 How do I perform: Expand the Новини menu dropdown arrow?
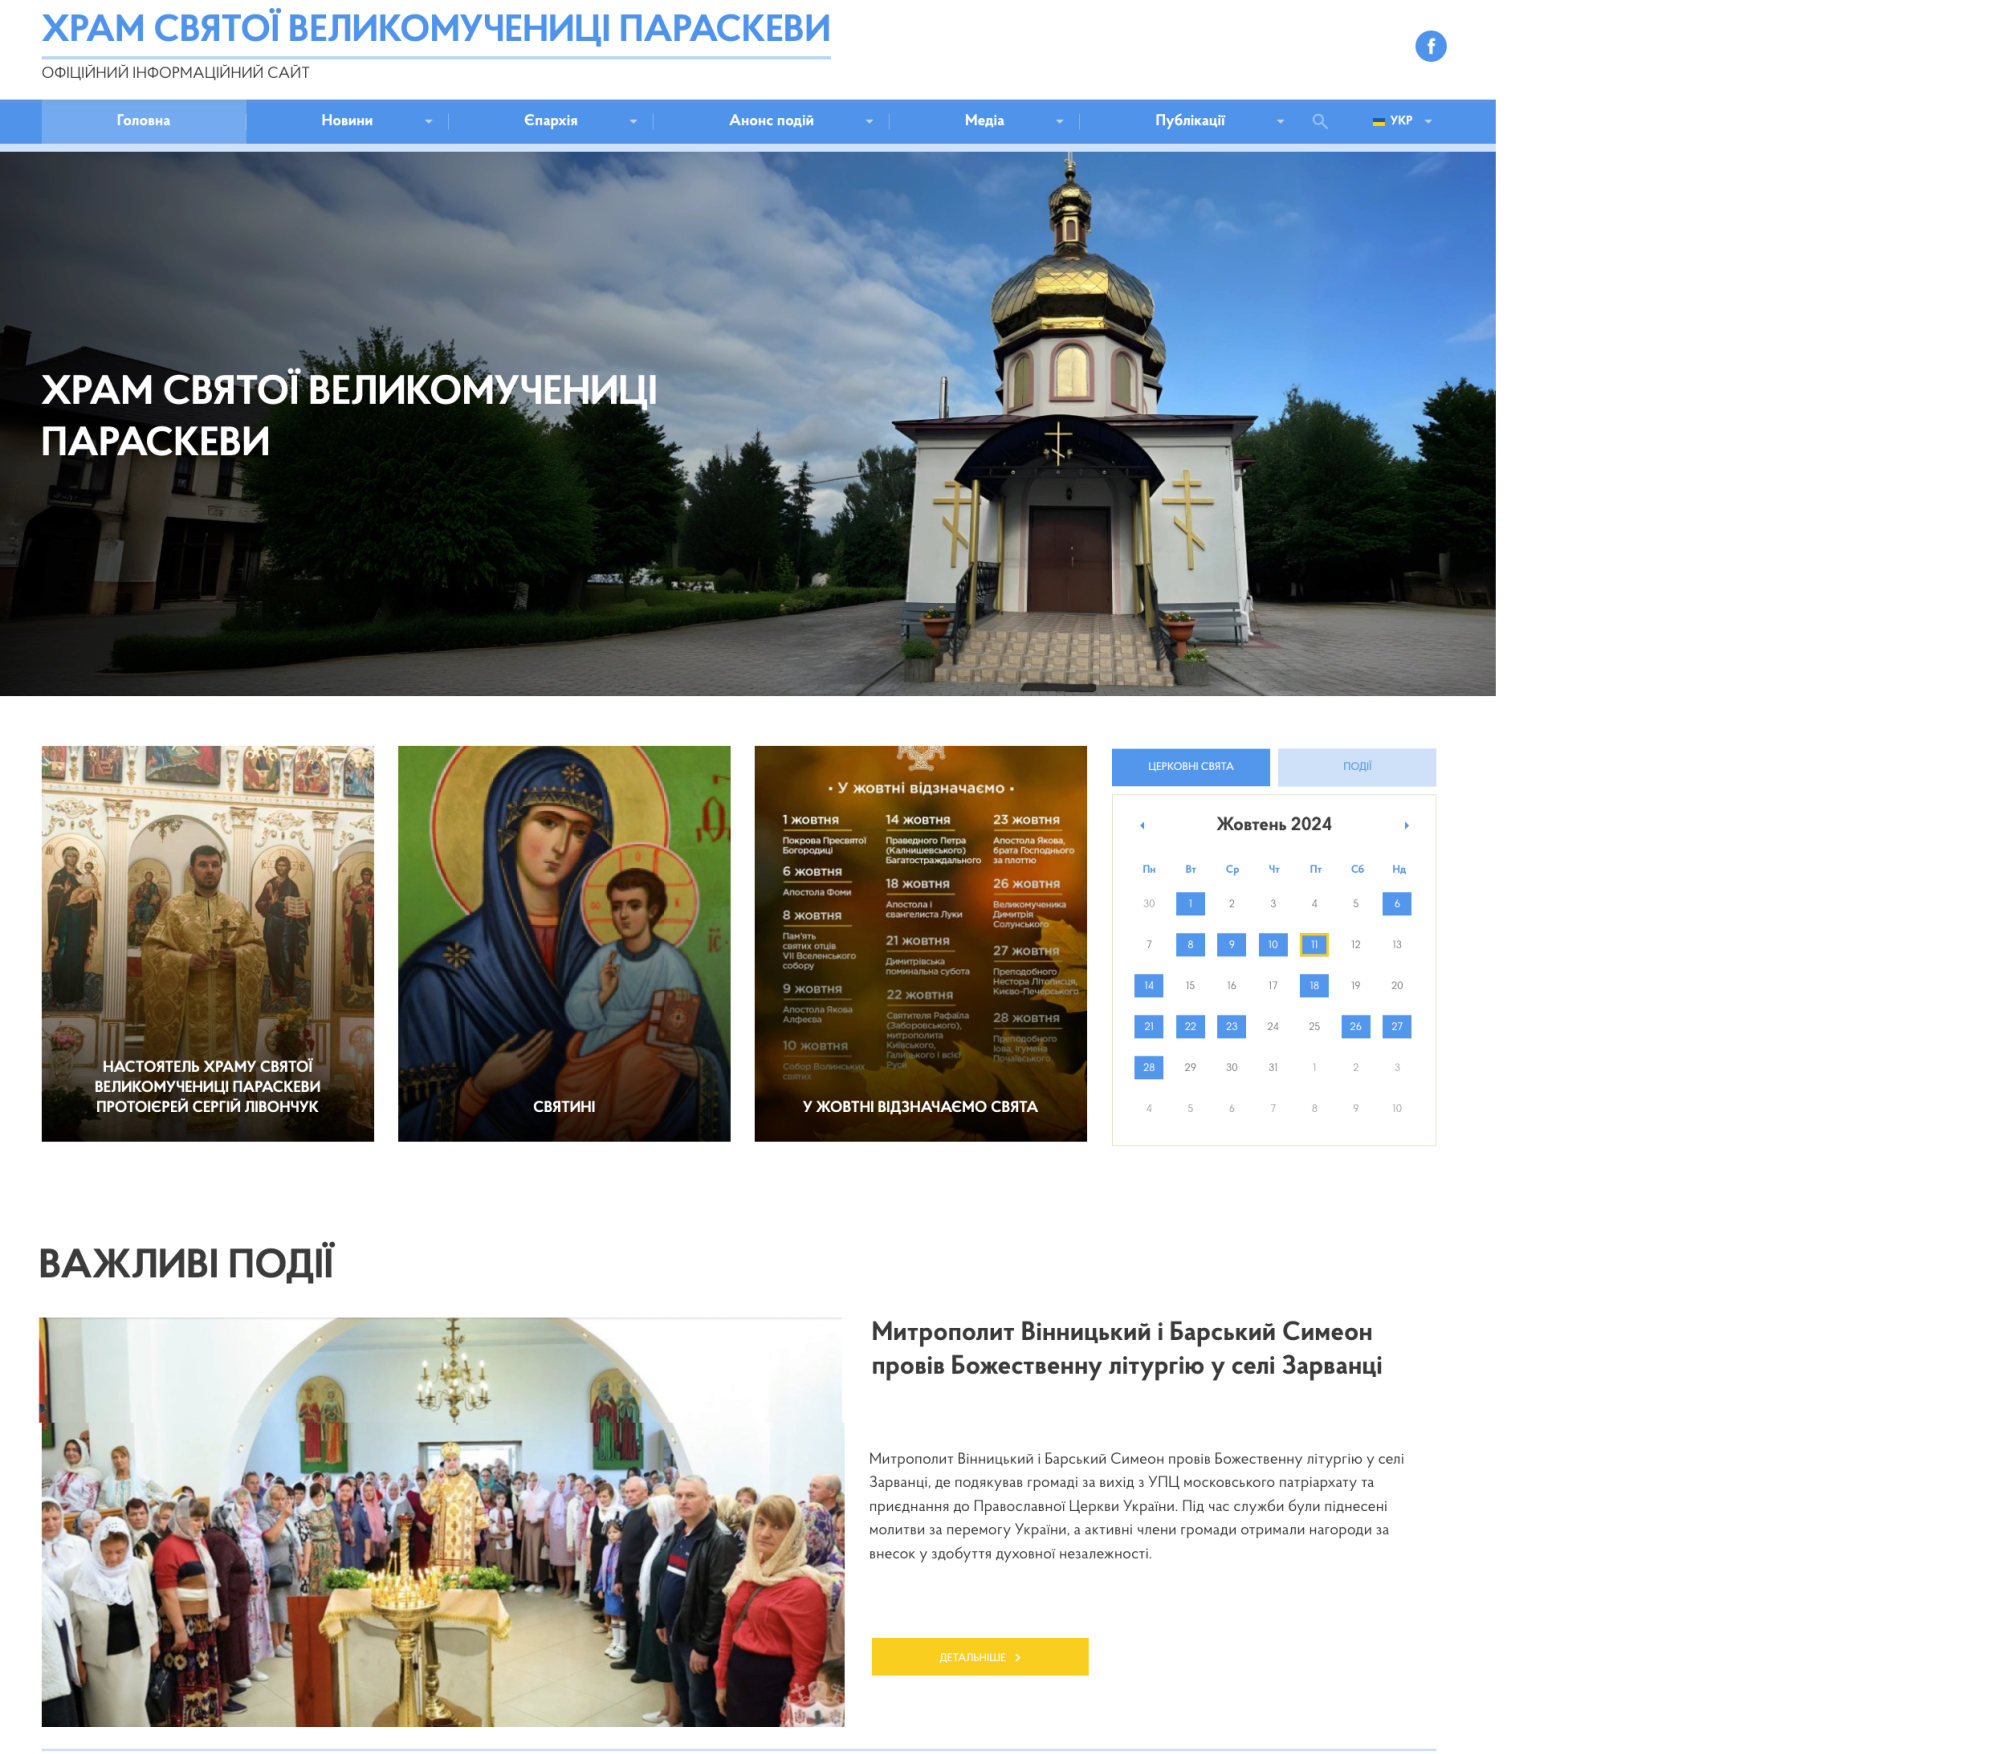point(428,121)
